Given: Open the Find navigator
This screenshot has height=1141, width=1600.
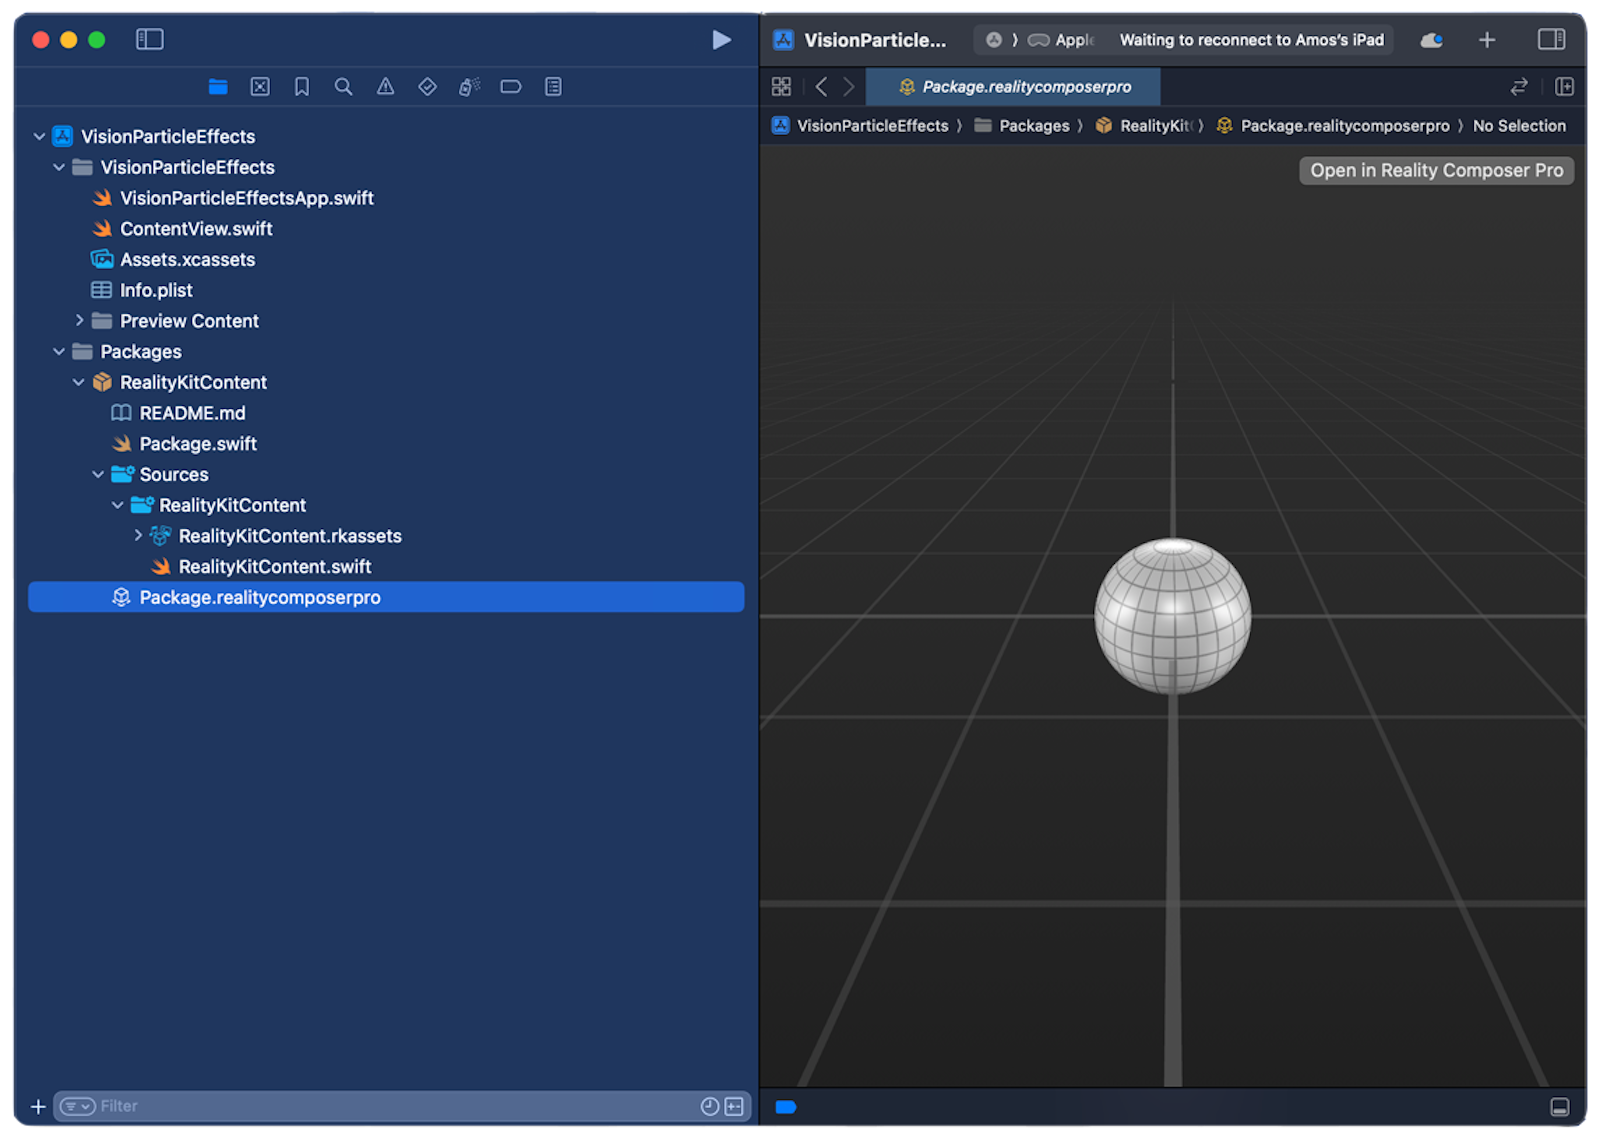Looking at the screenshot, I should pyautogui.click(x=343, y=87).
